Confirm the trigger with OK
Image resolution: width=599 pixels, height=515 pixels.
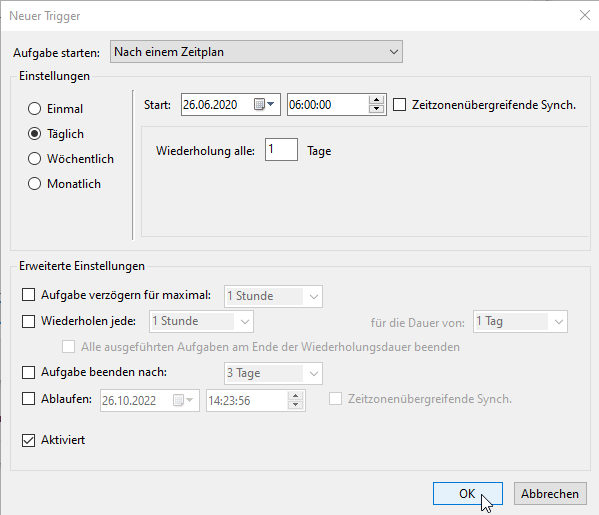tap(468, 494)
